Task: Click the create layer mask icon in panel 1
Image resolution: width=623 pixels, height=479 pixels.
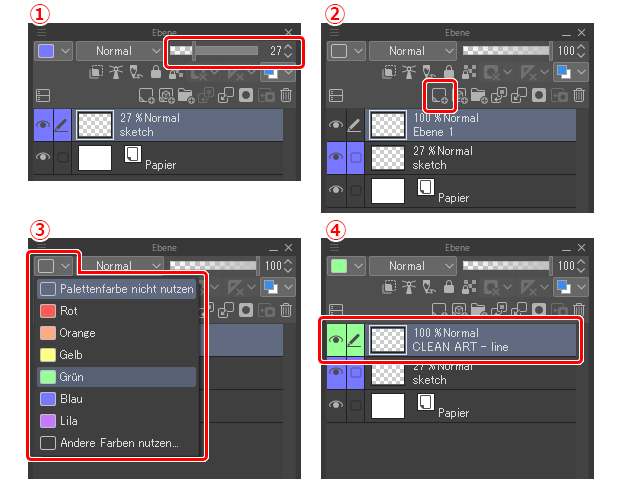Action: tap(246, 95)
